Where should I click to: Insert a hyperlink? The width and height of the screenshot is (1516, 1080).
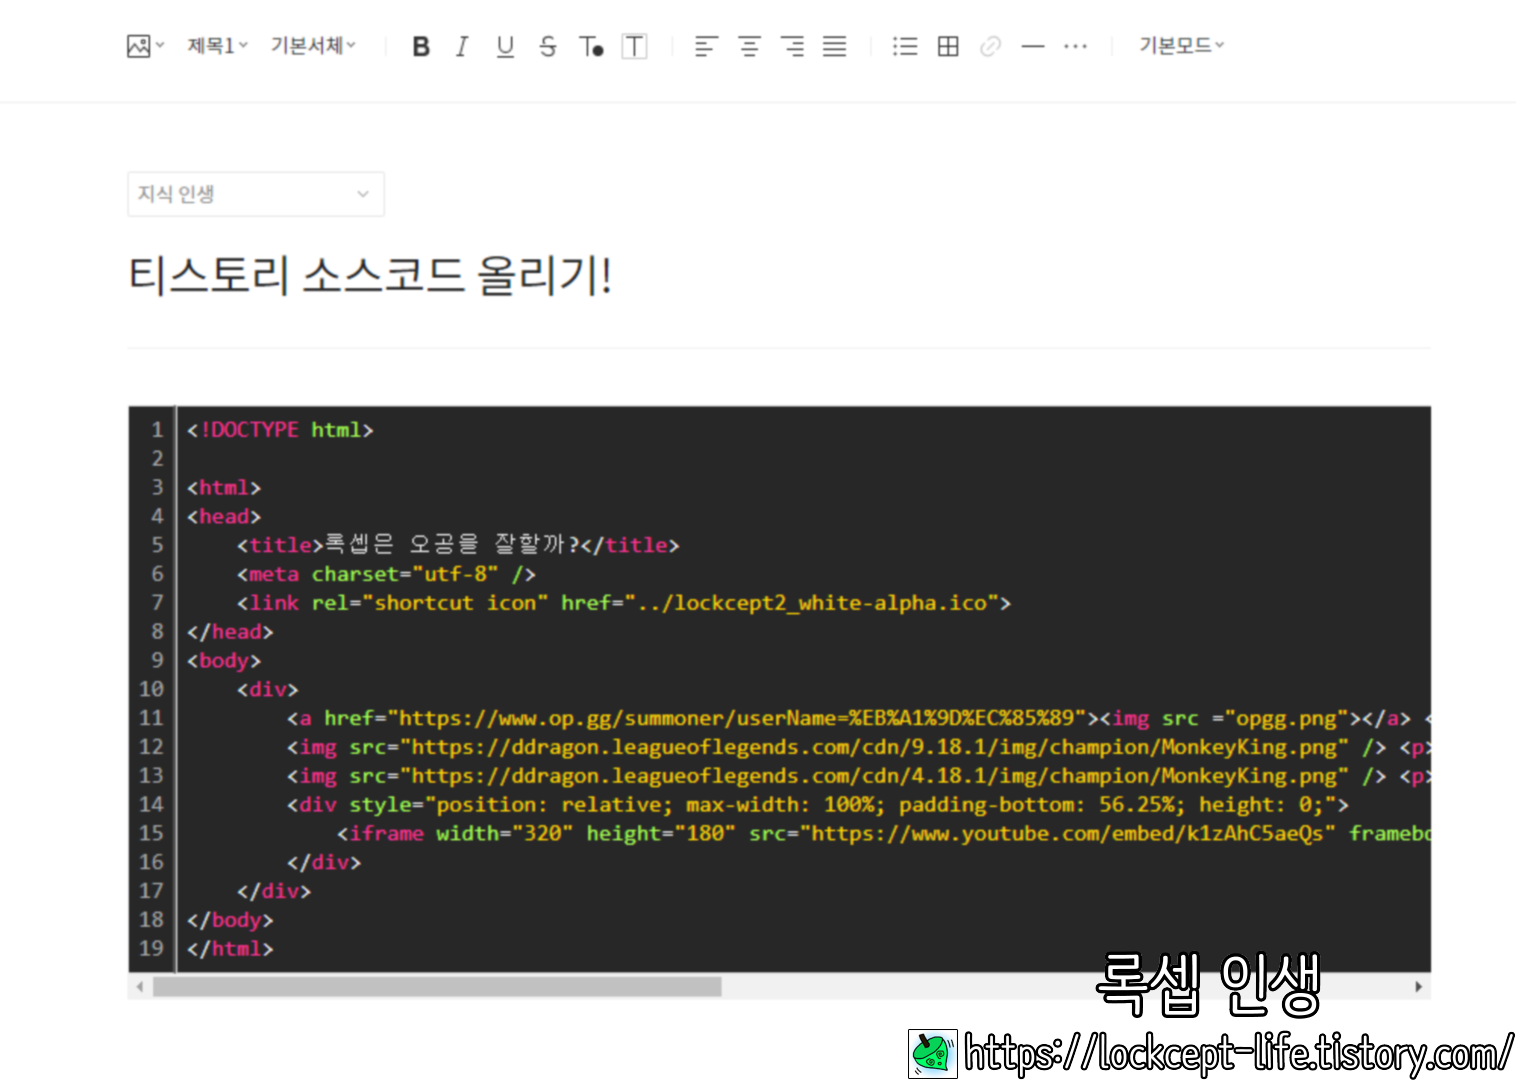990,46
